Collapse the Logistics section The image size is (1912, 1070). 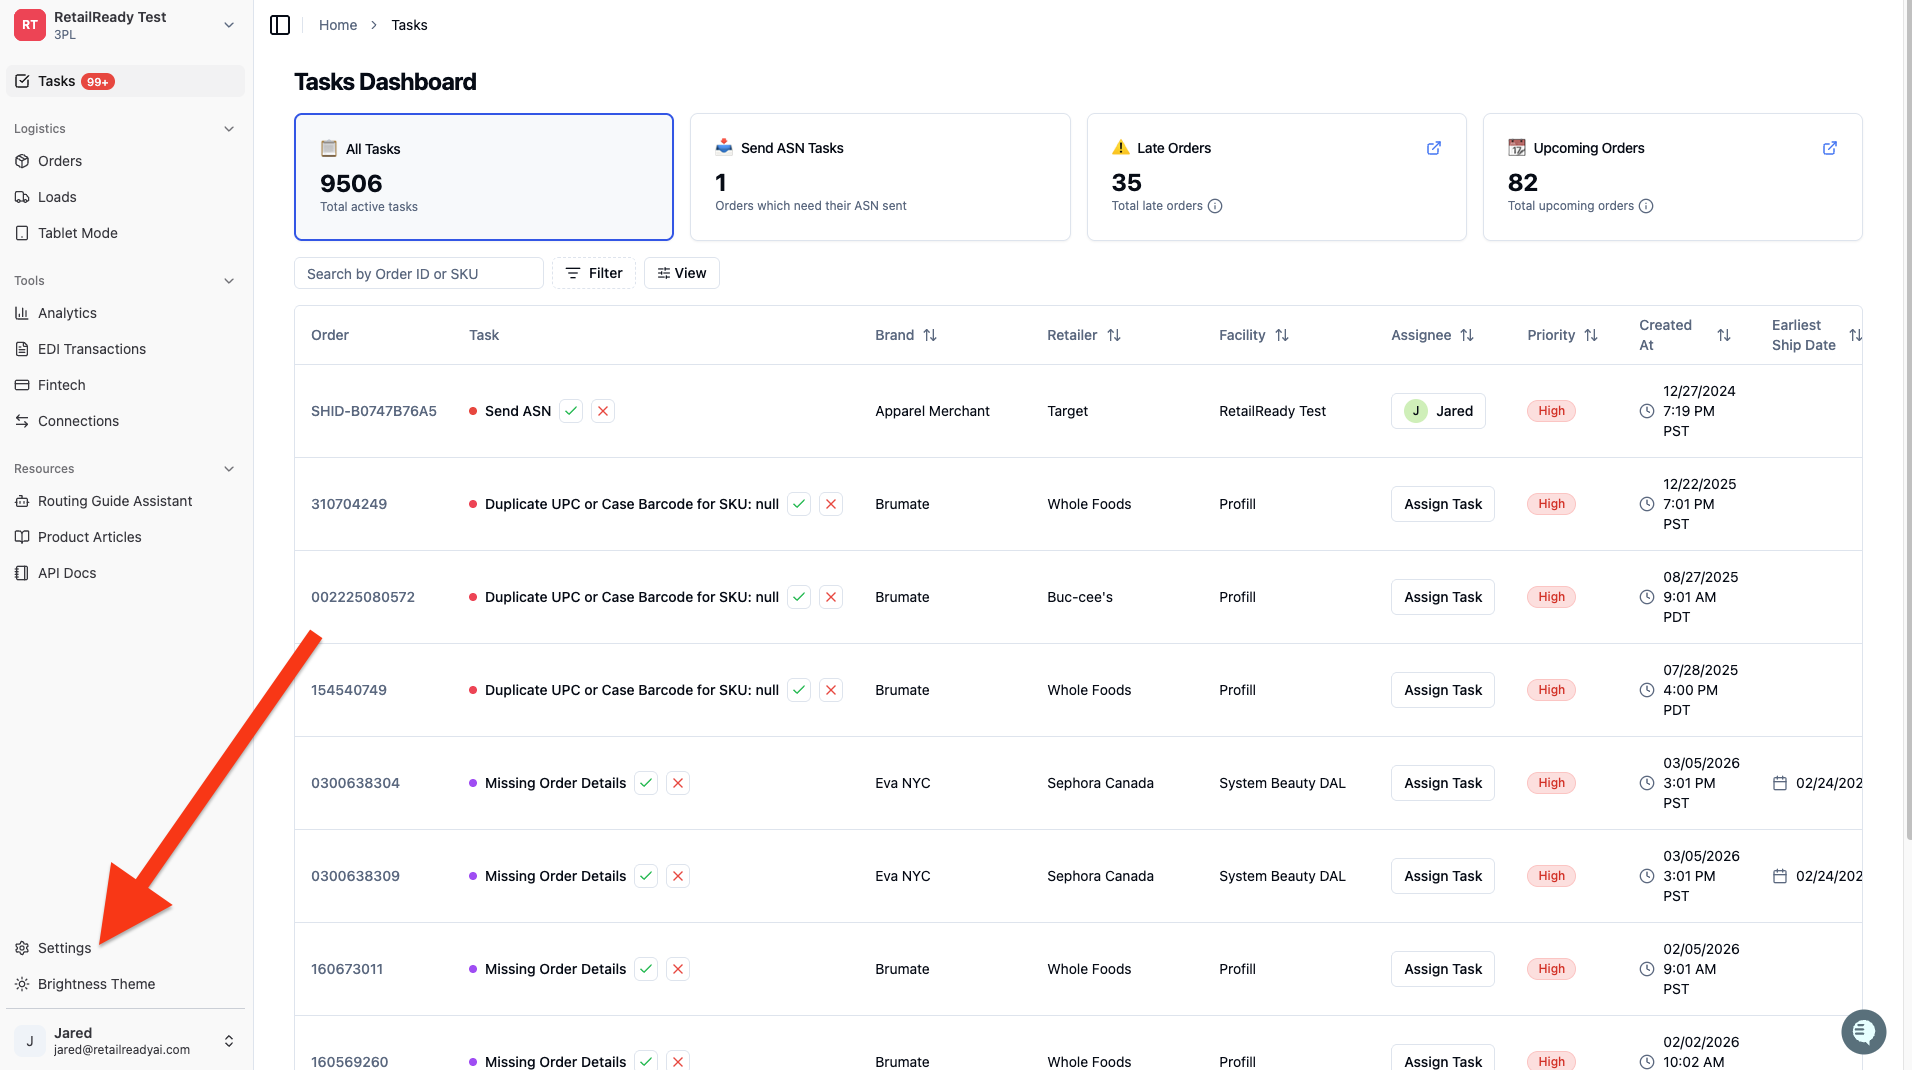(229, 129)
